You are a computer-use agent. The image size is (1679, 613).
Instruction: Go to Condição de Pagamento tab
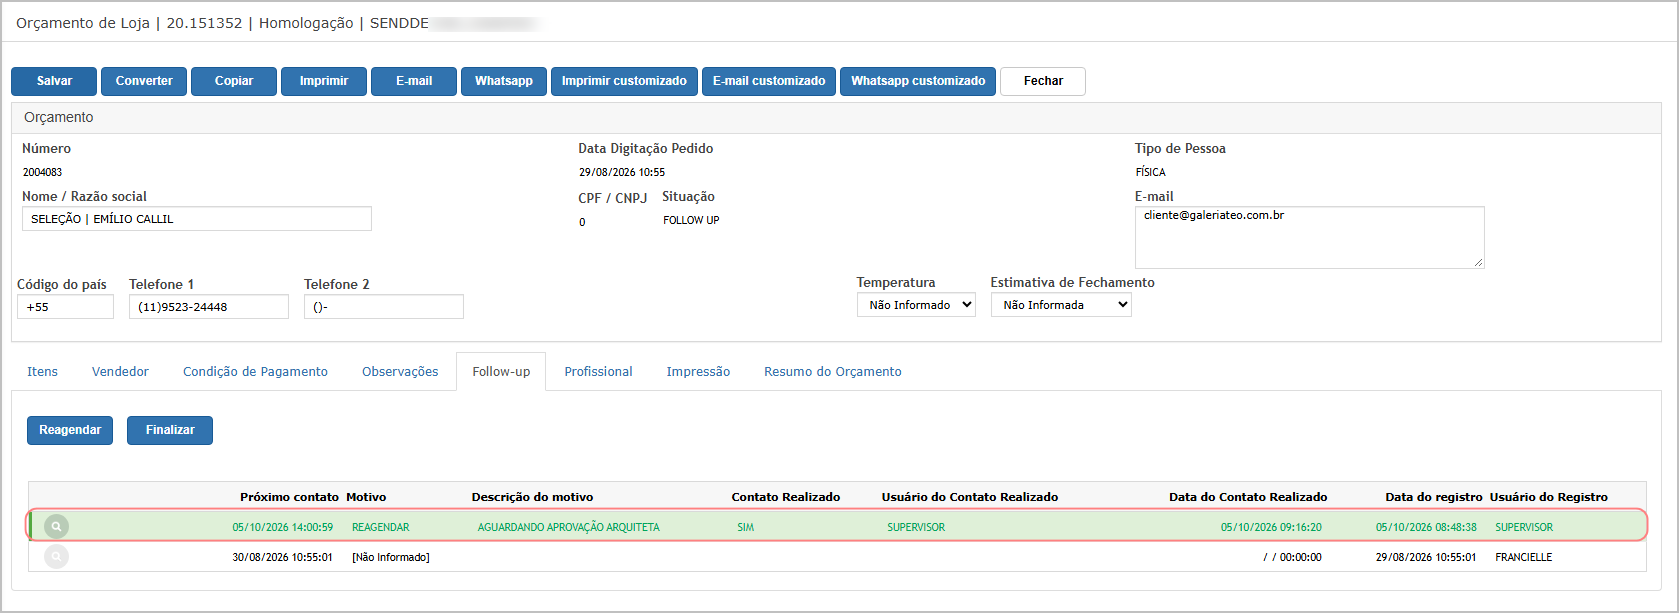click(x=255, y=372)
